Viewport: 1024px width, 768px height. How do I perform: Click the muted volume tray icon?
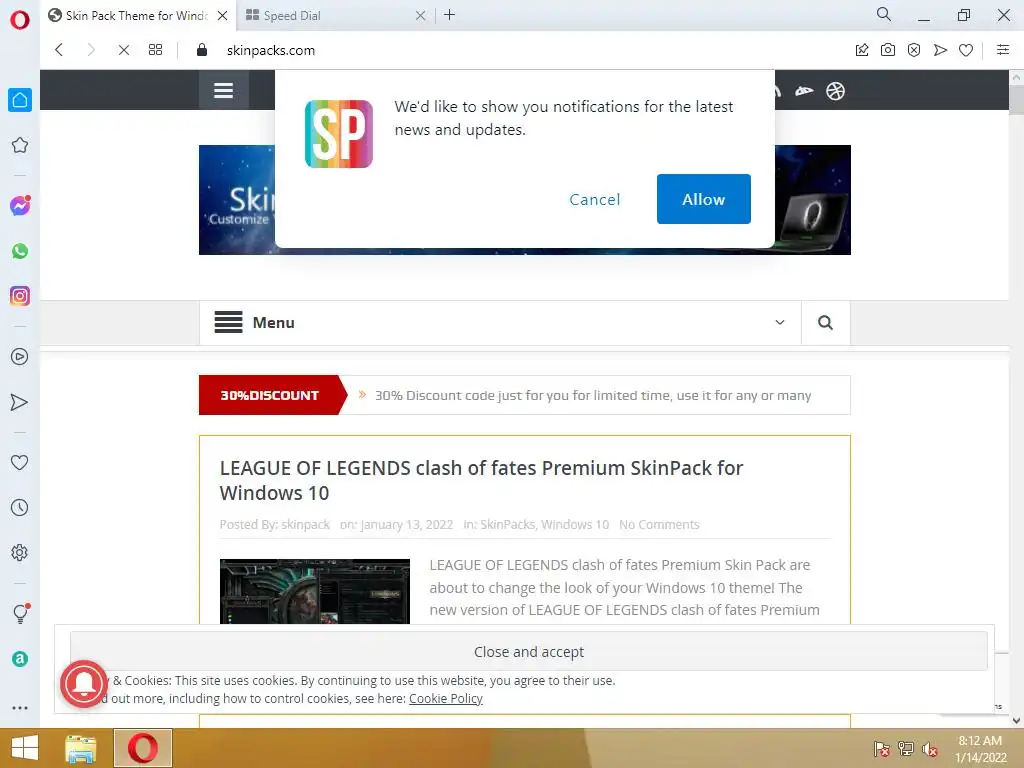tap(929, 749)
